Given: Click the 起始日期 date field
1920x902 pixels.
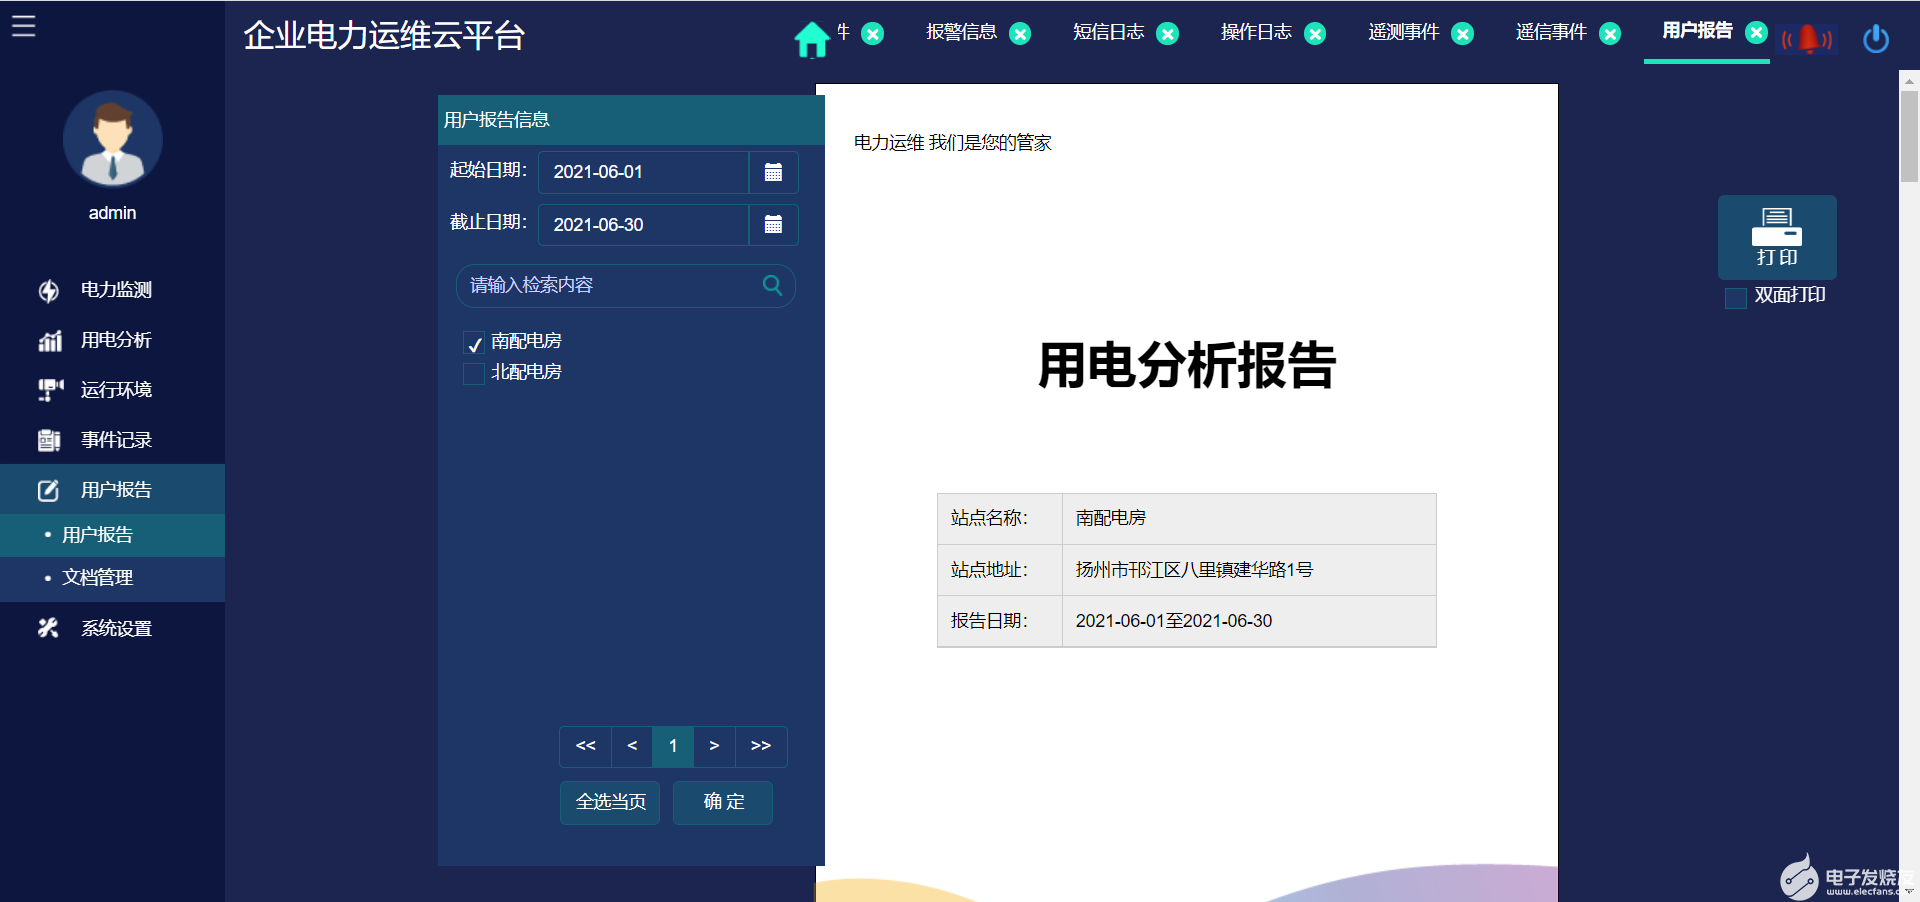Looking at the screenshot, I should [643, 172].
